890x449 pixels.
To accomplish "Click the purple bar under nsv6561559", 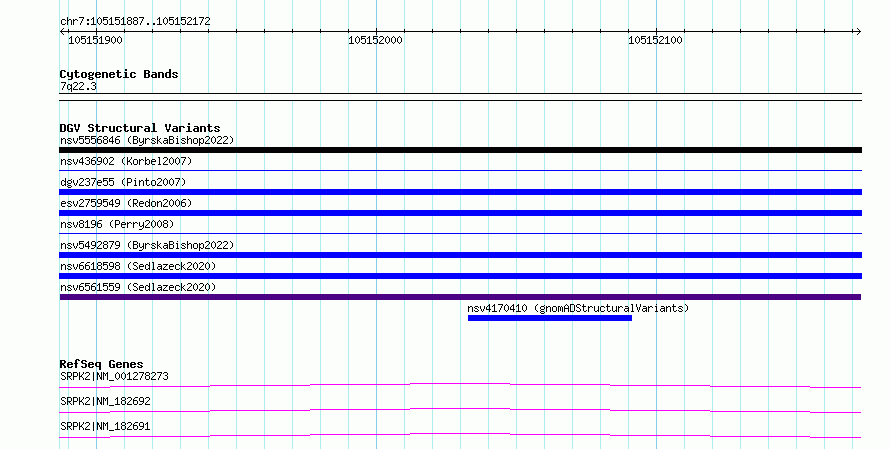I will point(460,297).
